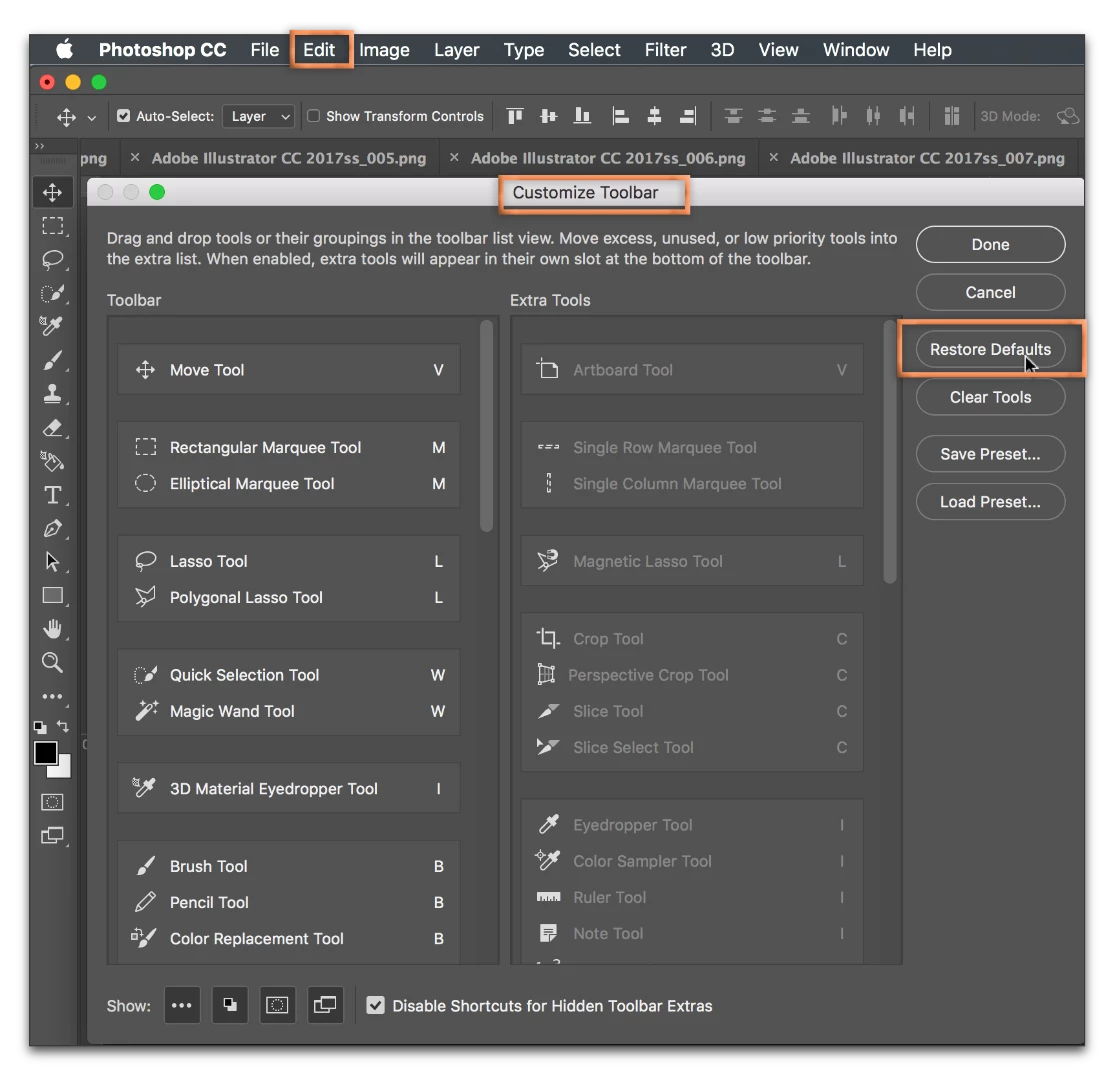Select the Type tool in left toolbar
The width and height of the screenshot is (1115, 1080).
coord(52,495)
